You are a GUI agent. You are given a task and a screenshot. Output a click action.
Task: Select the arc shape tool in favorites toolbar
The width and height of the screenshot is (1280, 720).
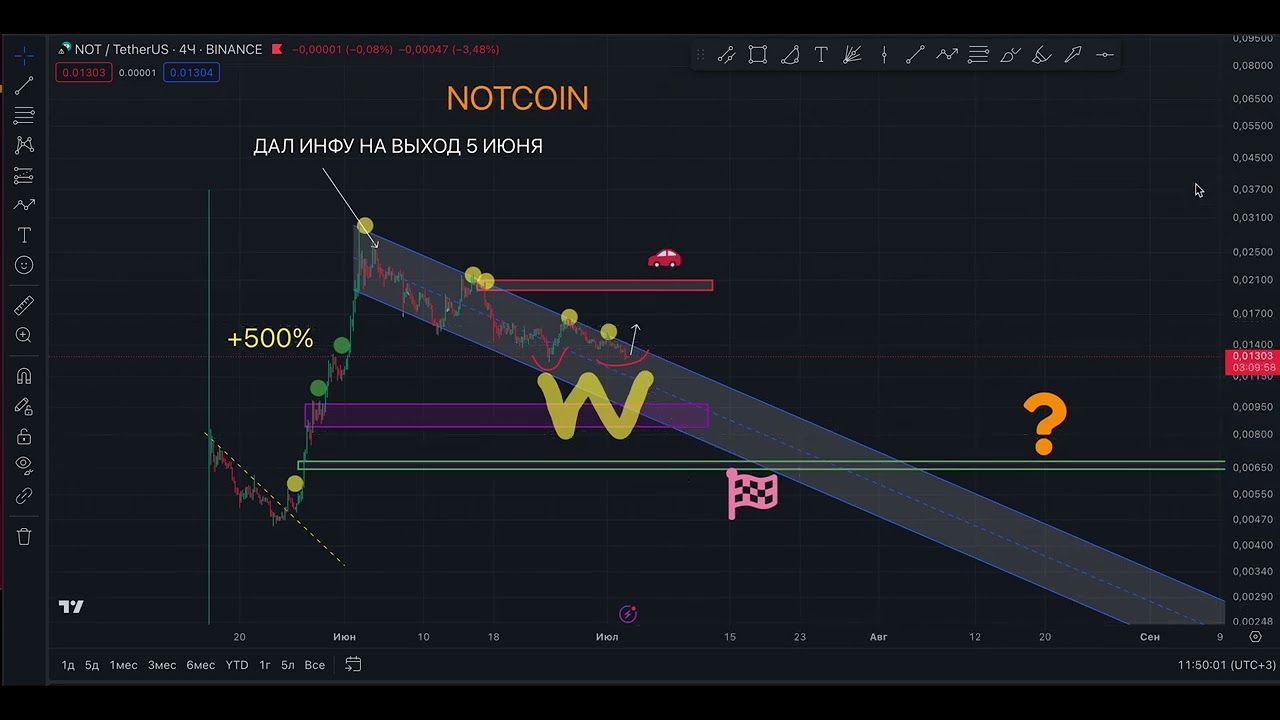click(789, 55)
